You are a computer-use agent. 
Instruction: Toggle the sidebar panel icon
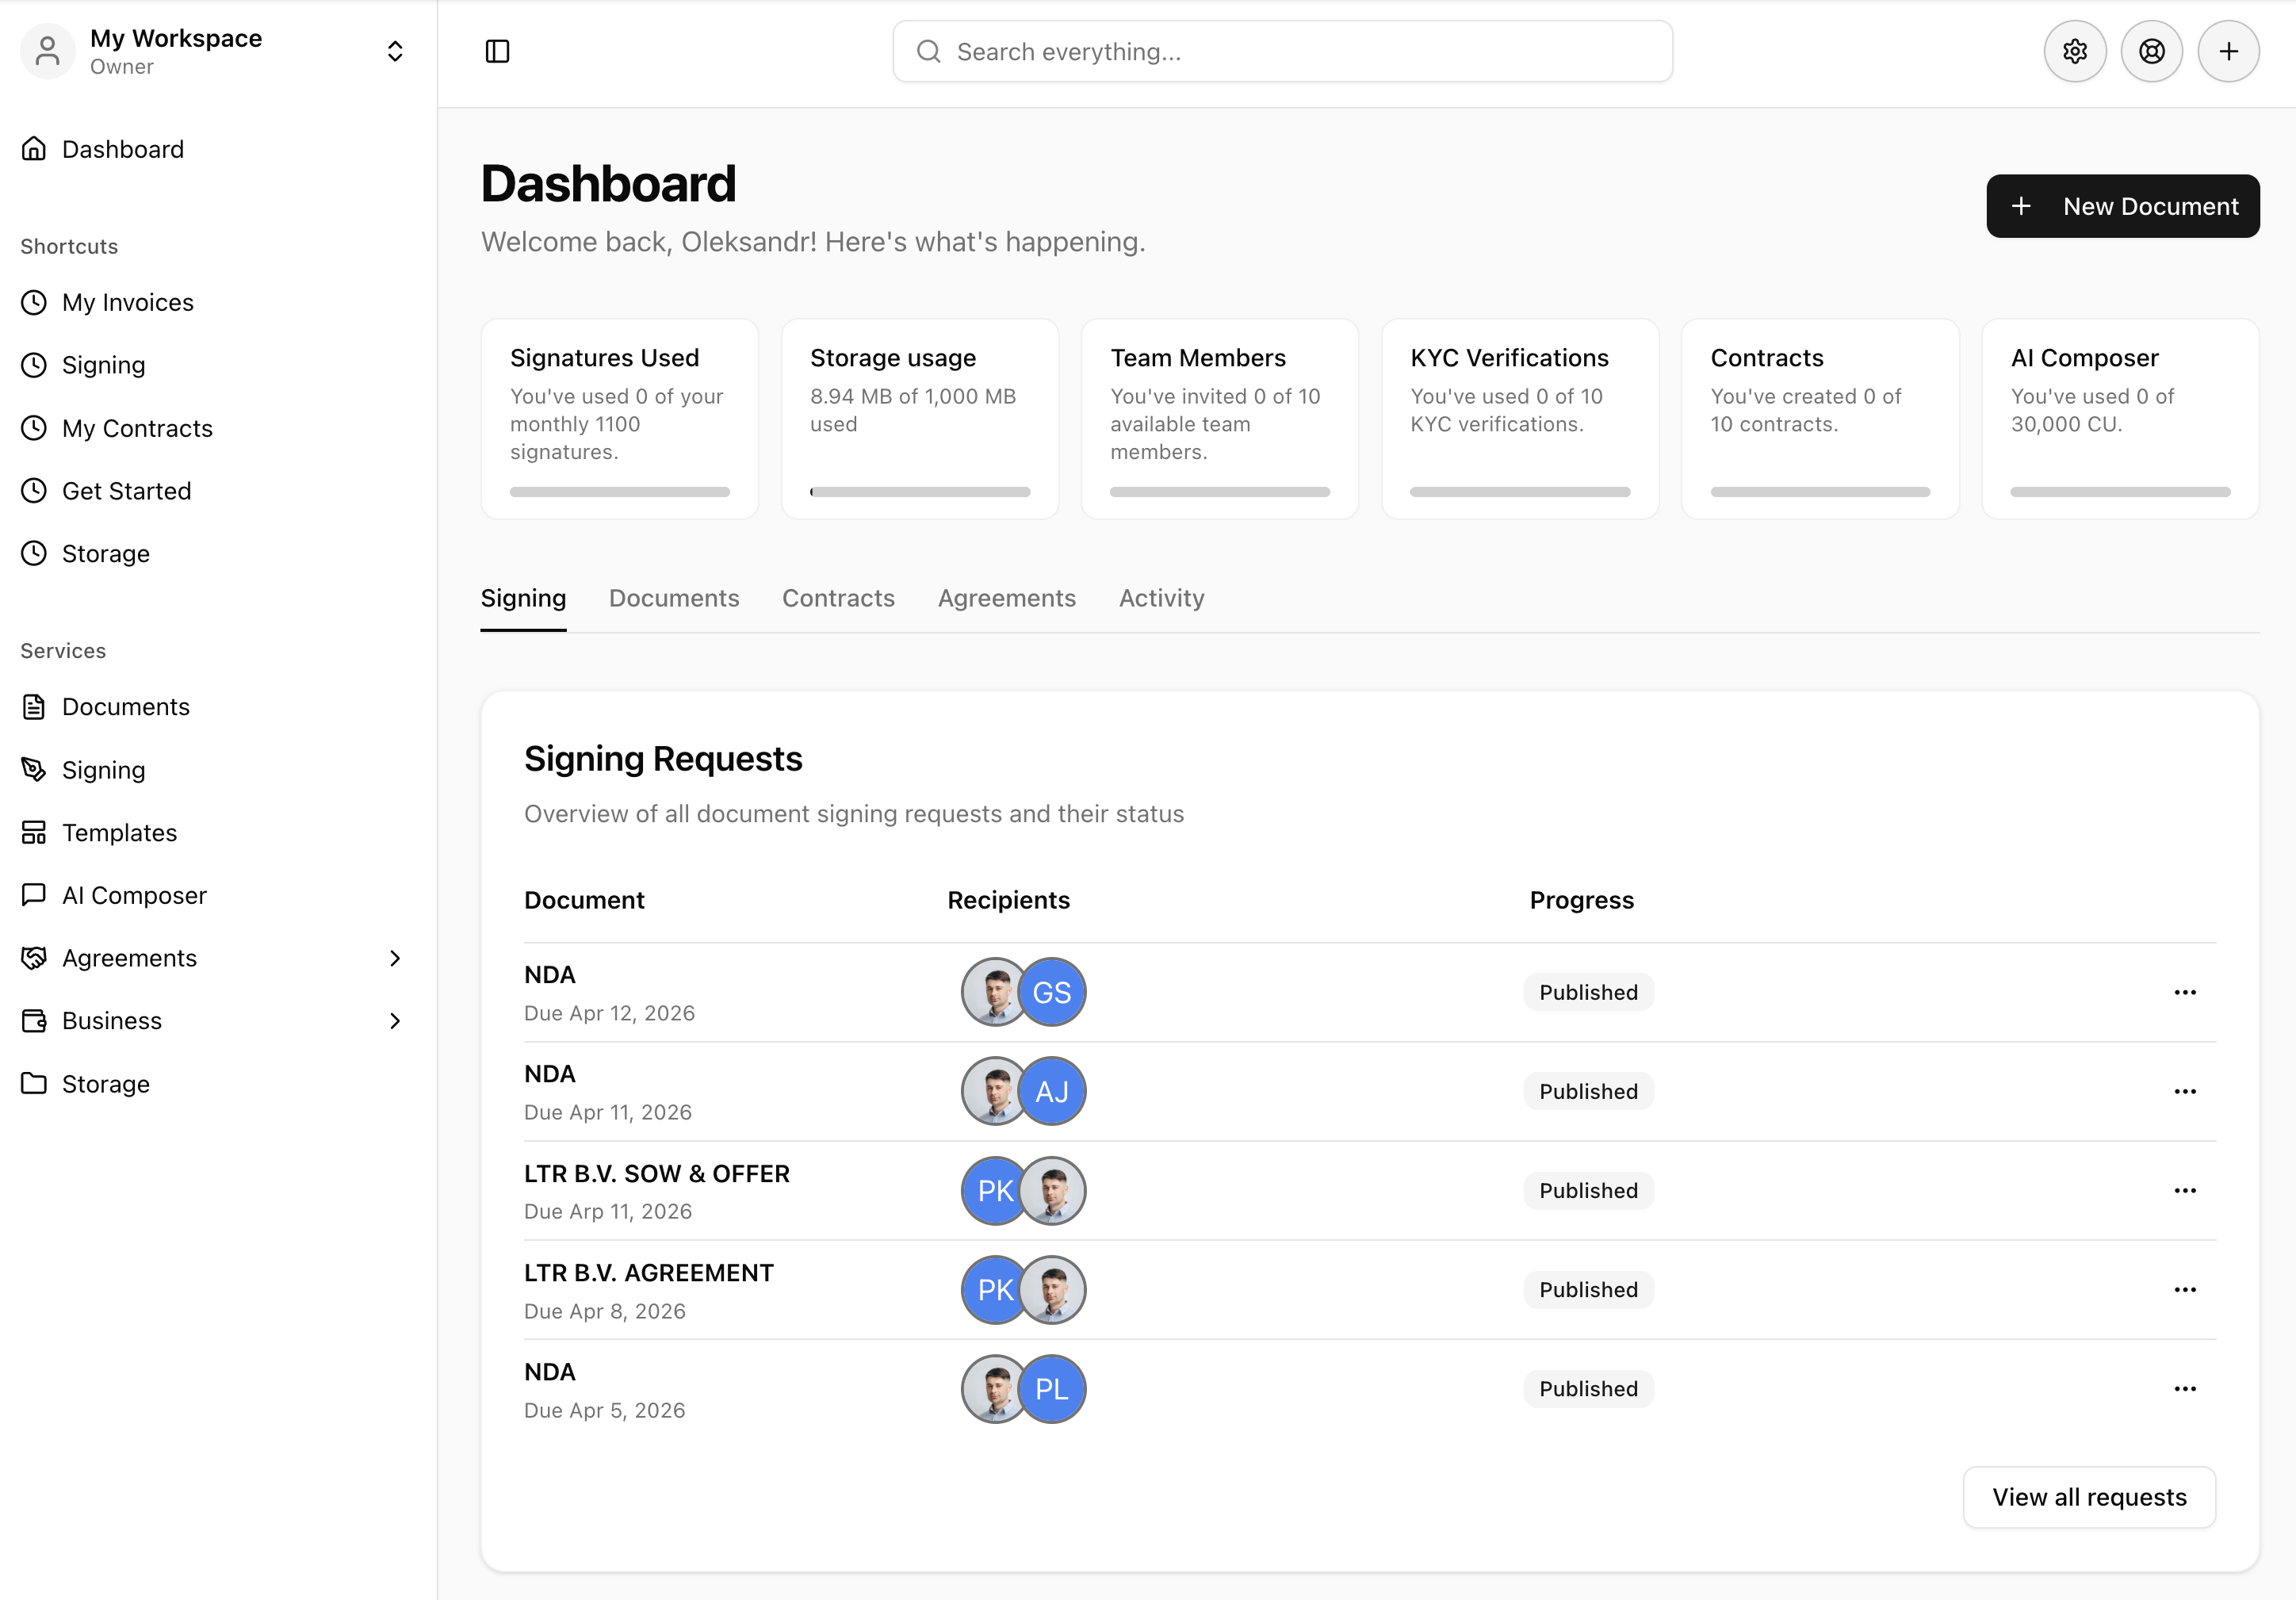tap(497, 51)
